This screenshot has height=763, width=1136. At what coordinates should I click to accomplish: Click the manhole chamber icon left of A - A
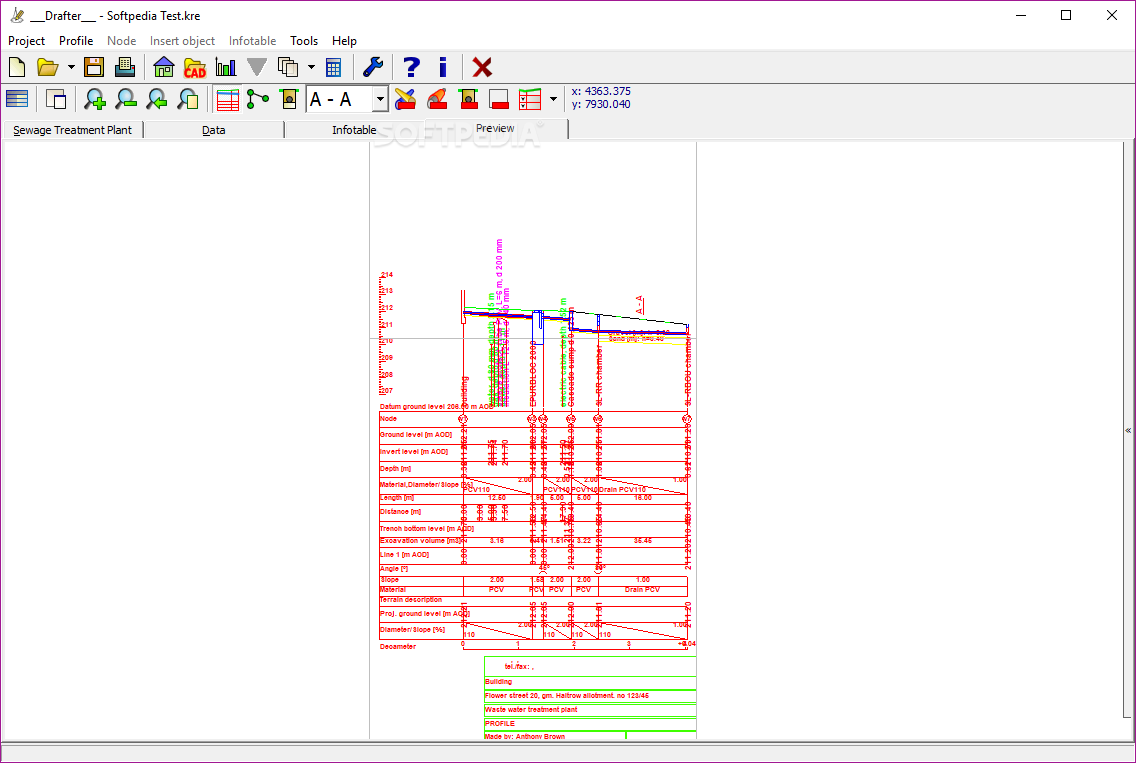tap(289, 99)
